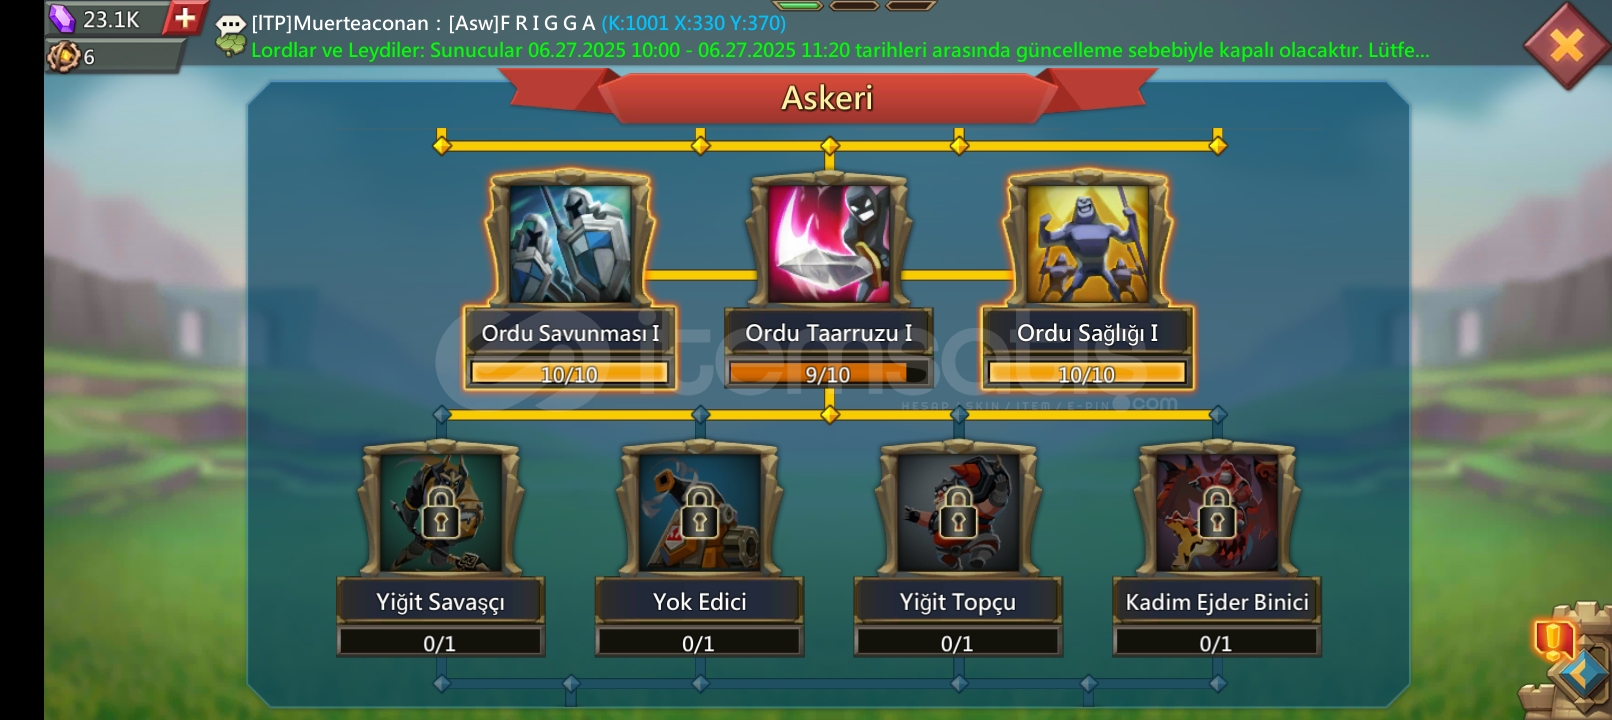Click the plus icon to add gems
Screen dimensions: 1612x720
(x=185, y=17)
